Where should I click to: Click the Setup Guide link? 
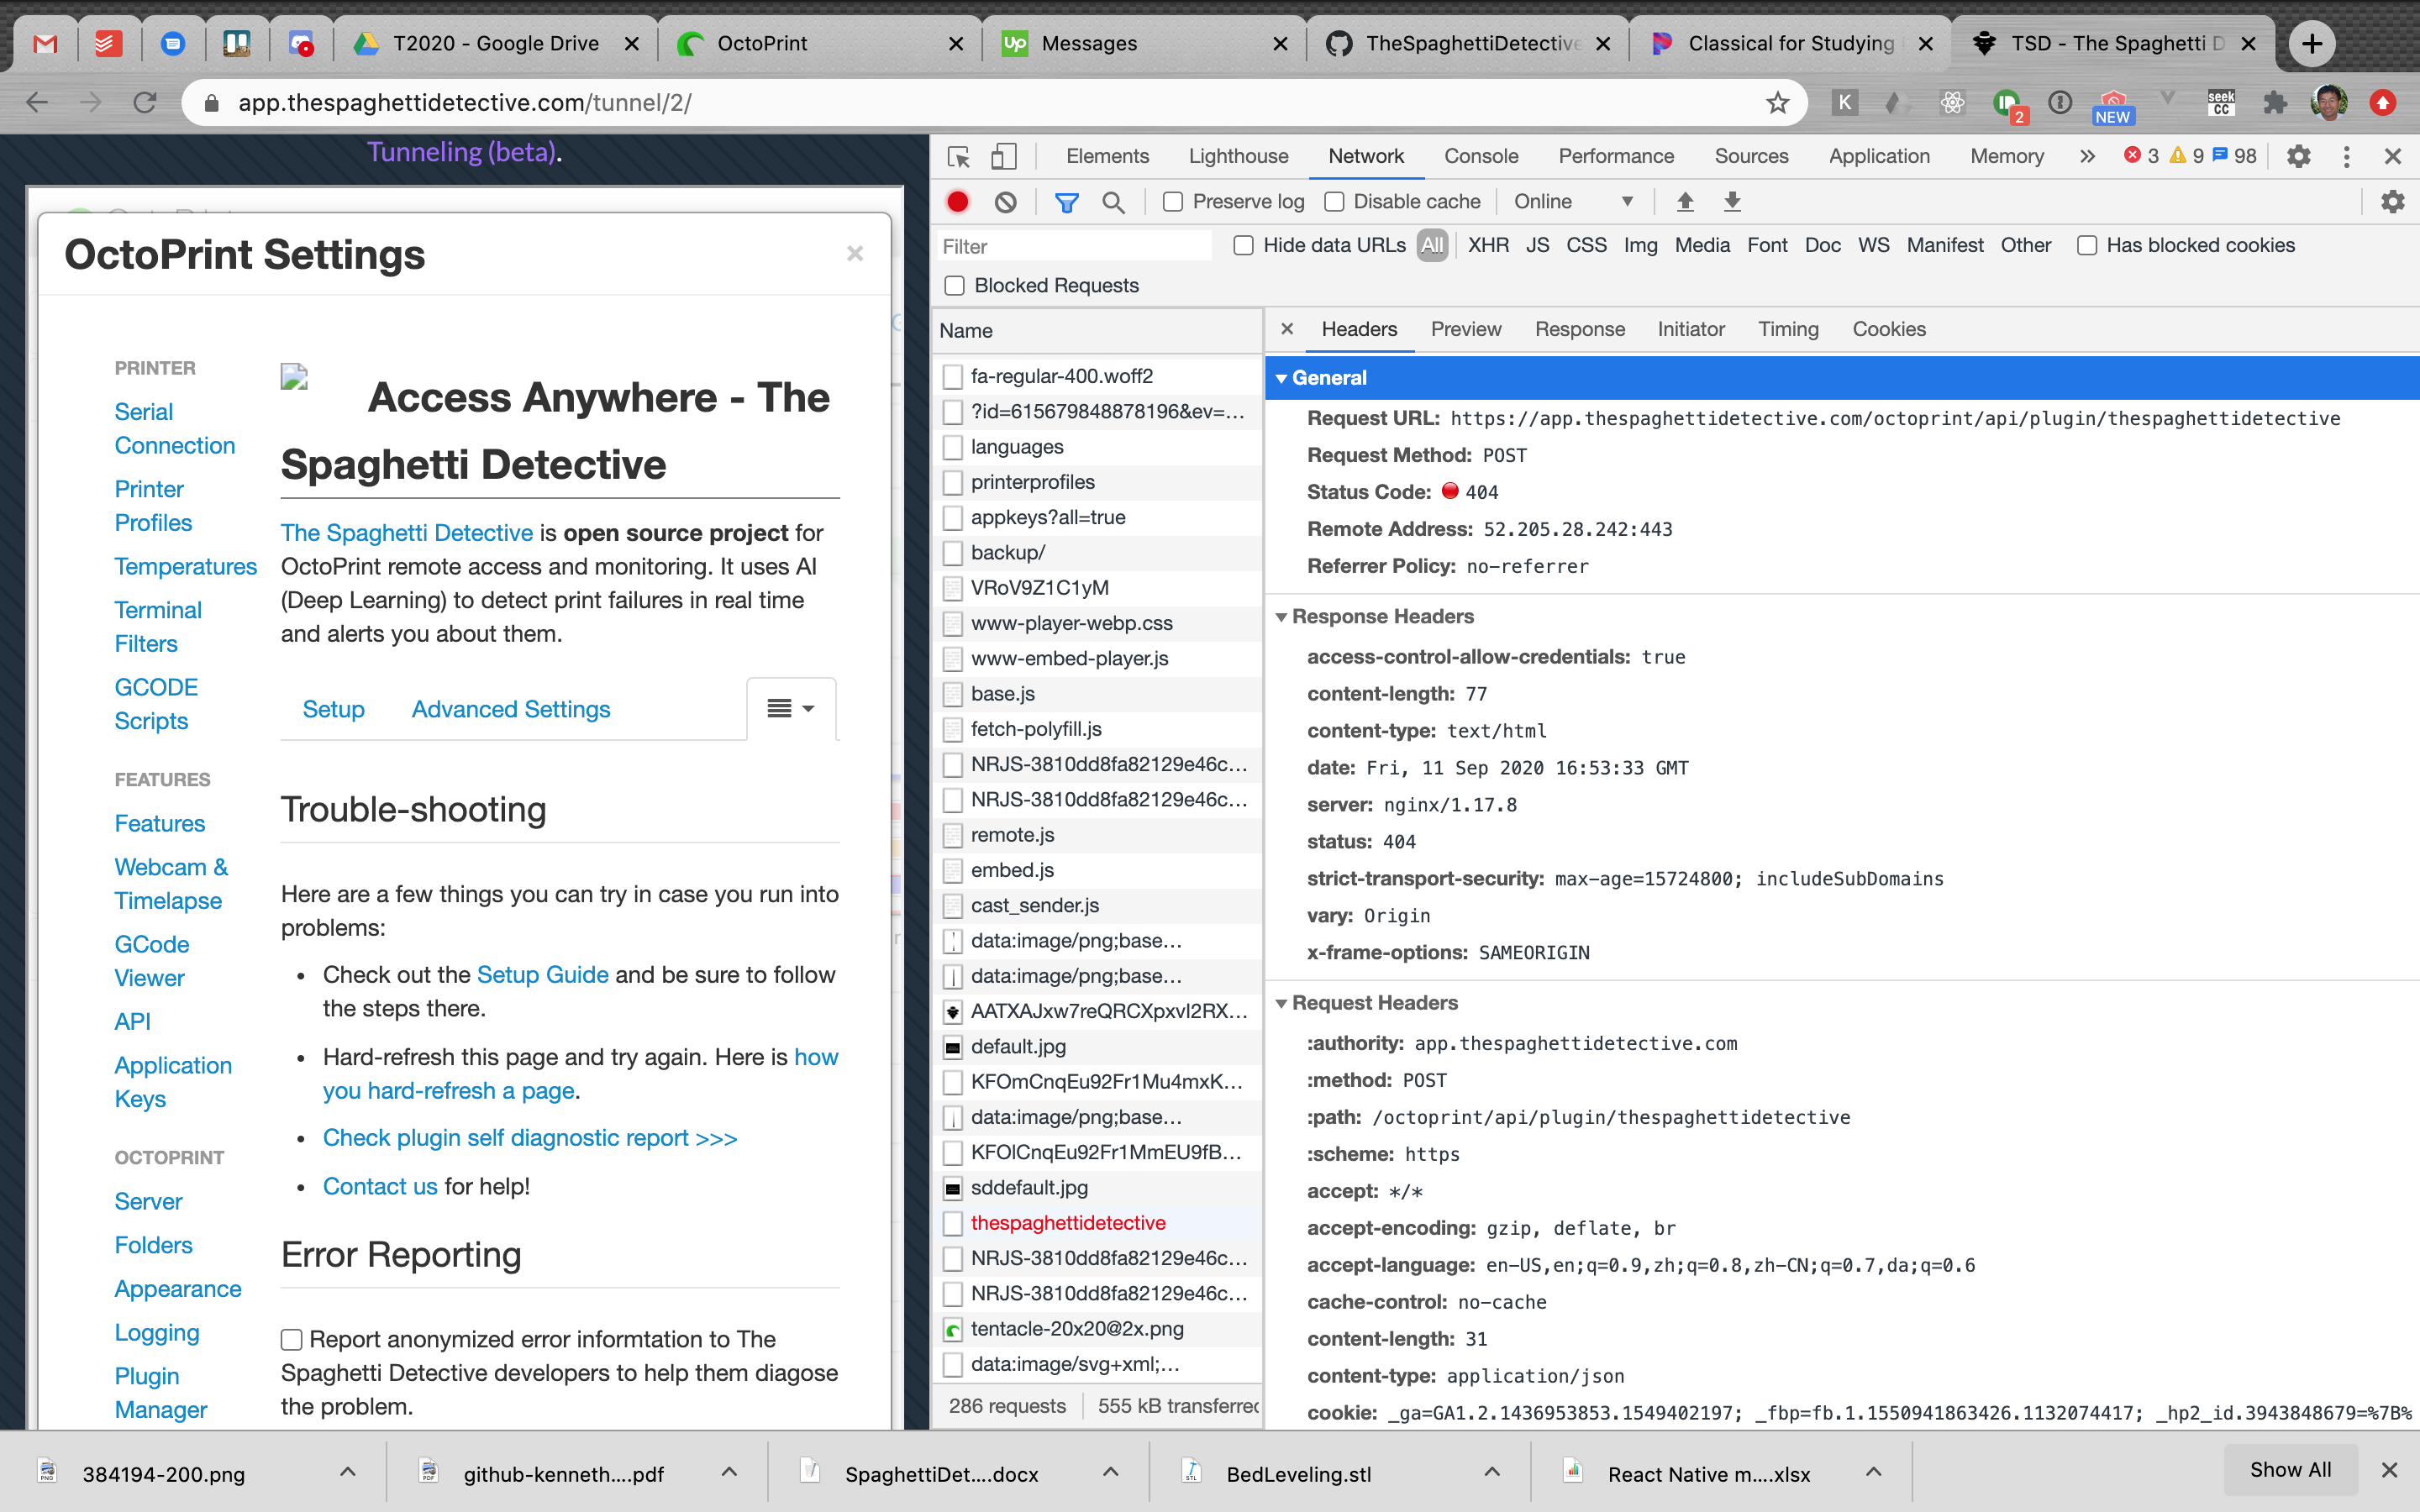pyautogui.click(x=542, y=975)
